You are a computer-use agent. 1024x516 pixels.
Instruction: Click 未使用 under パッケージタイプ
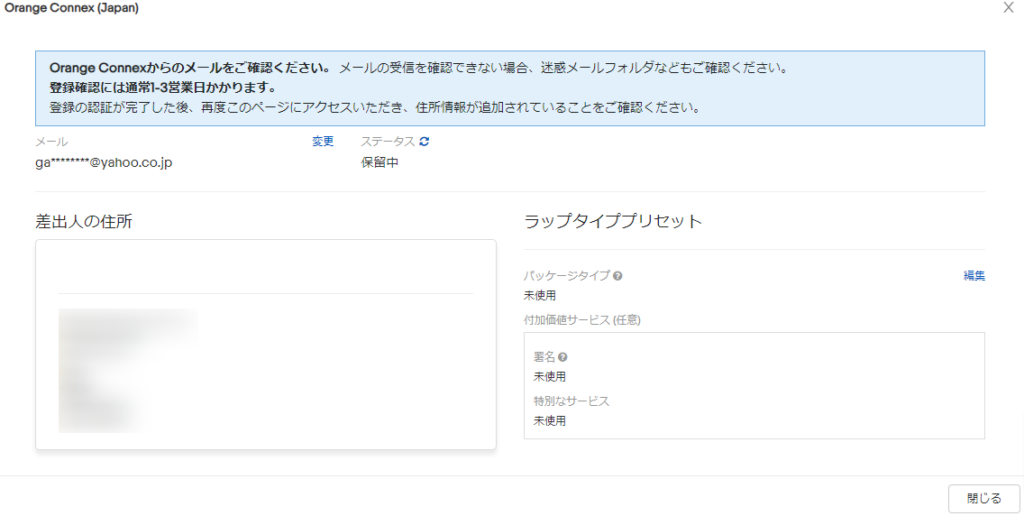[539, 295]
